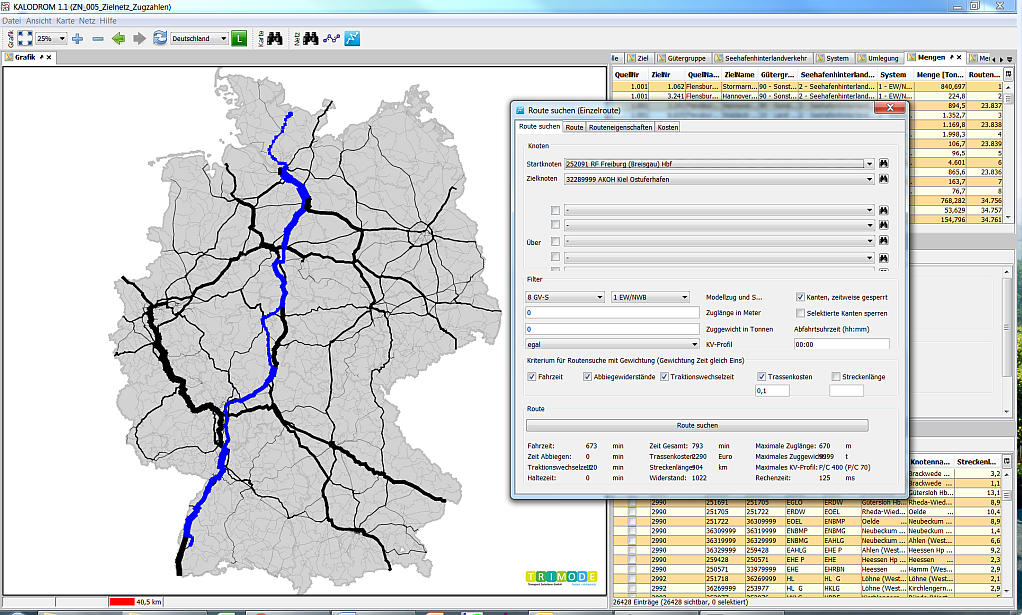
Task: Close the Mengen tab with its x
Action: point(959,57)
